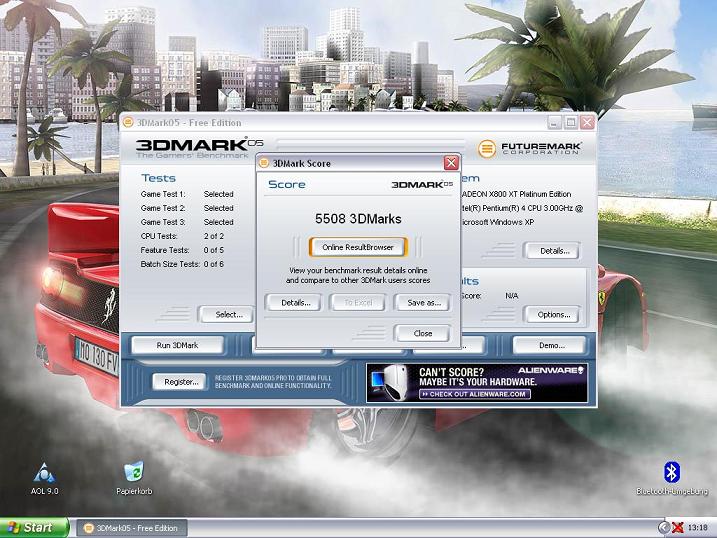
Task: Click Feature Tests 0 of 5 row
Action: [x=182, y=250]
